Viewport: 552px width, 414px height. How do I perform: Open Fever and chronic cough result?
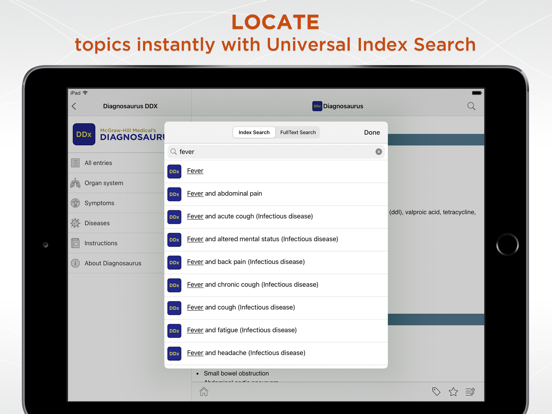[276, 285]
